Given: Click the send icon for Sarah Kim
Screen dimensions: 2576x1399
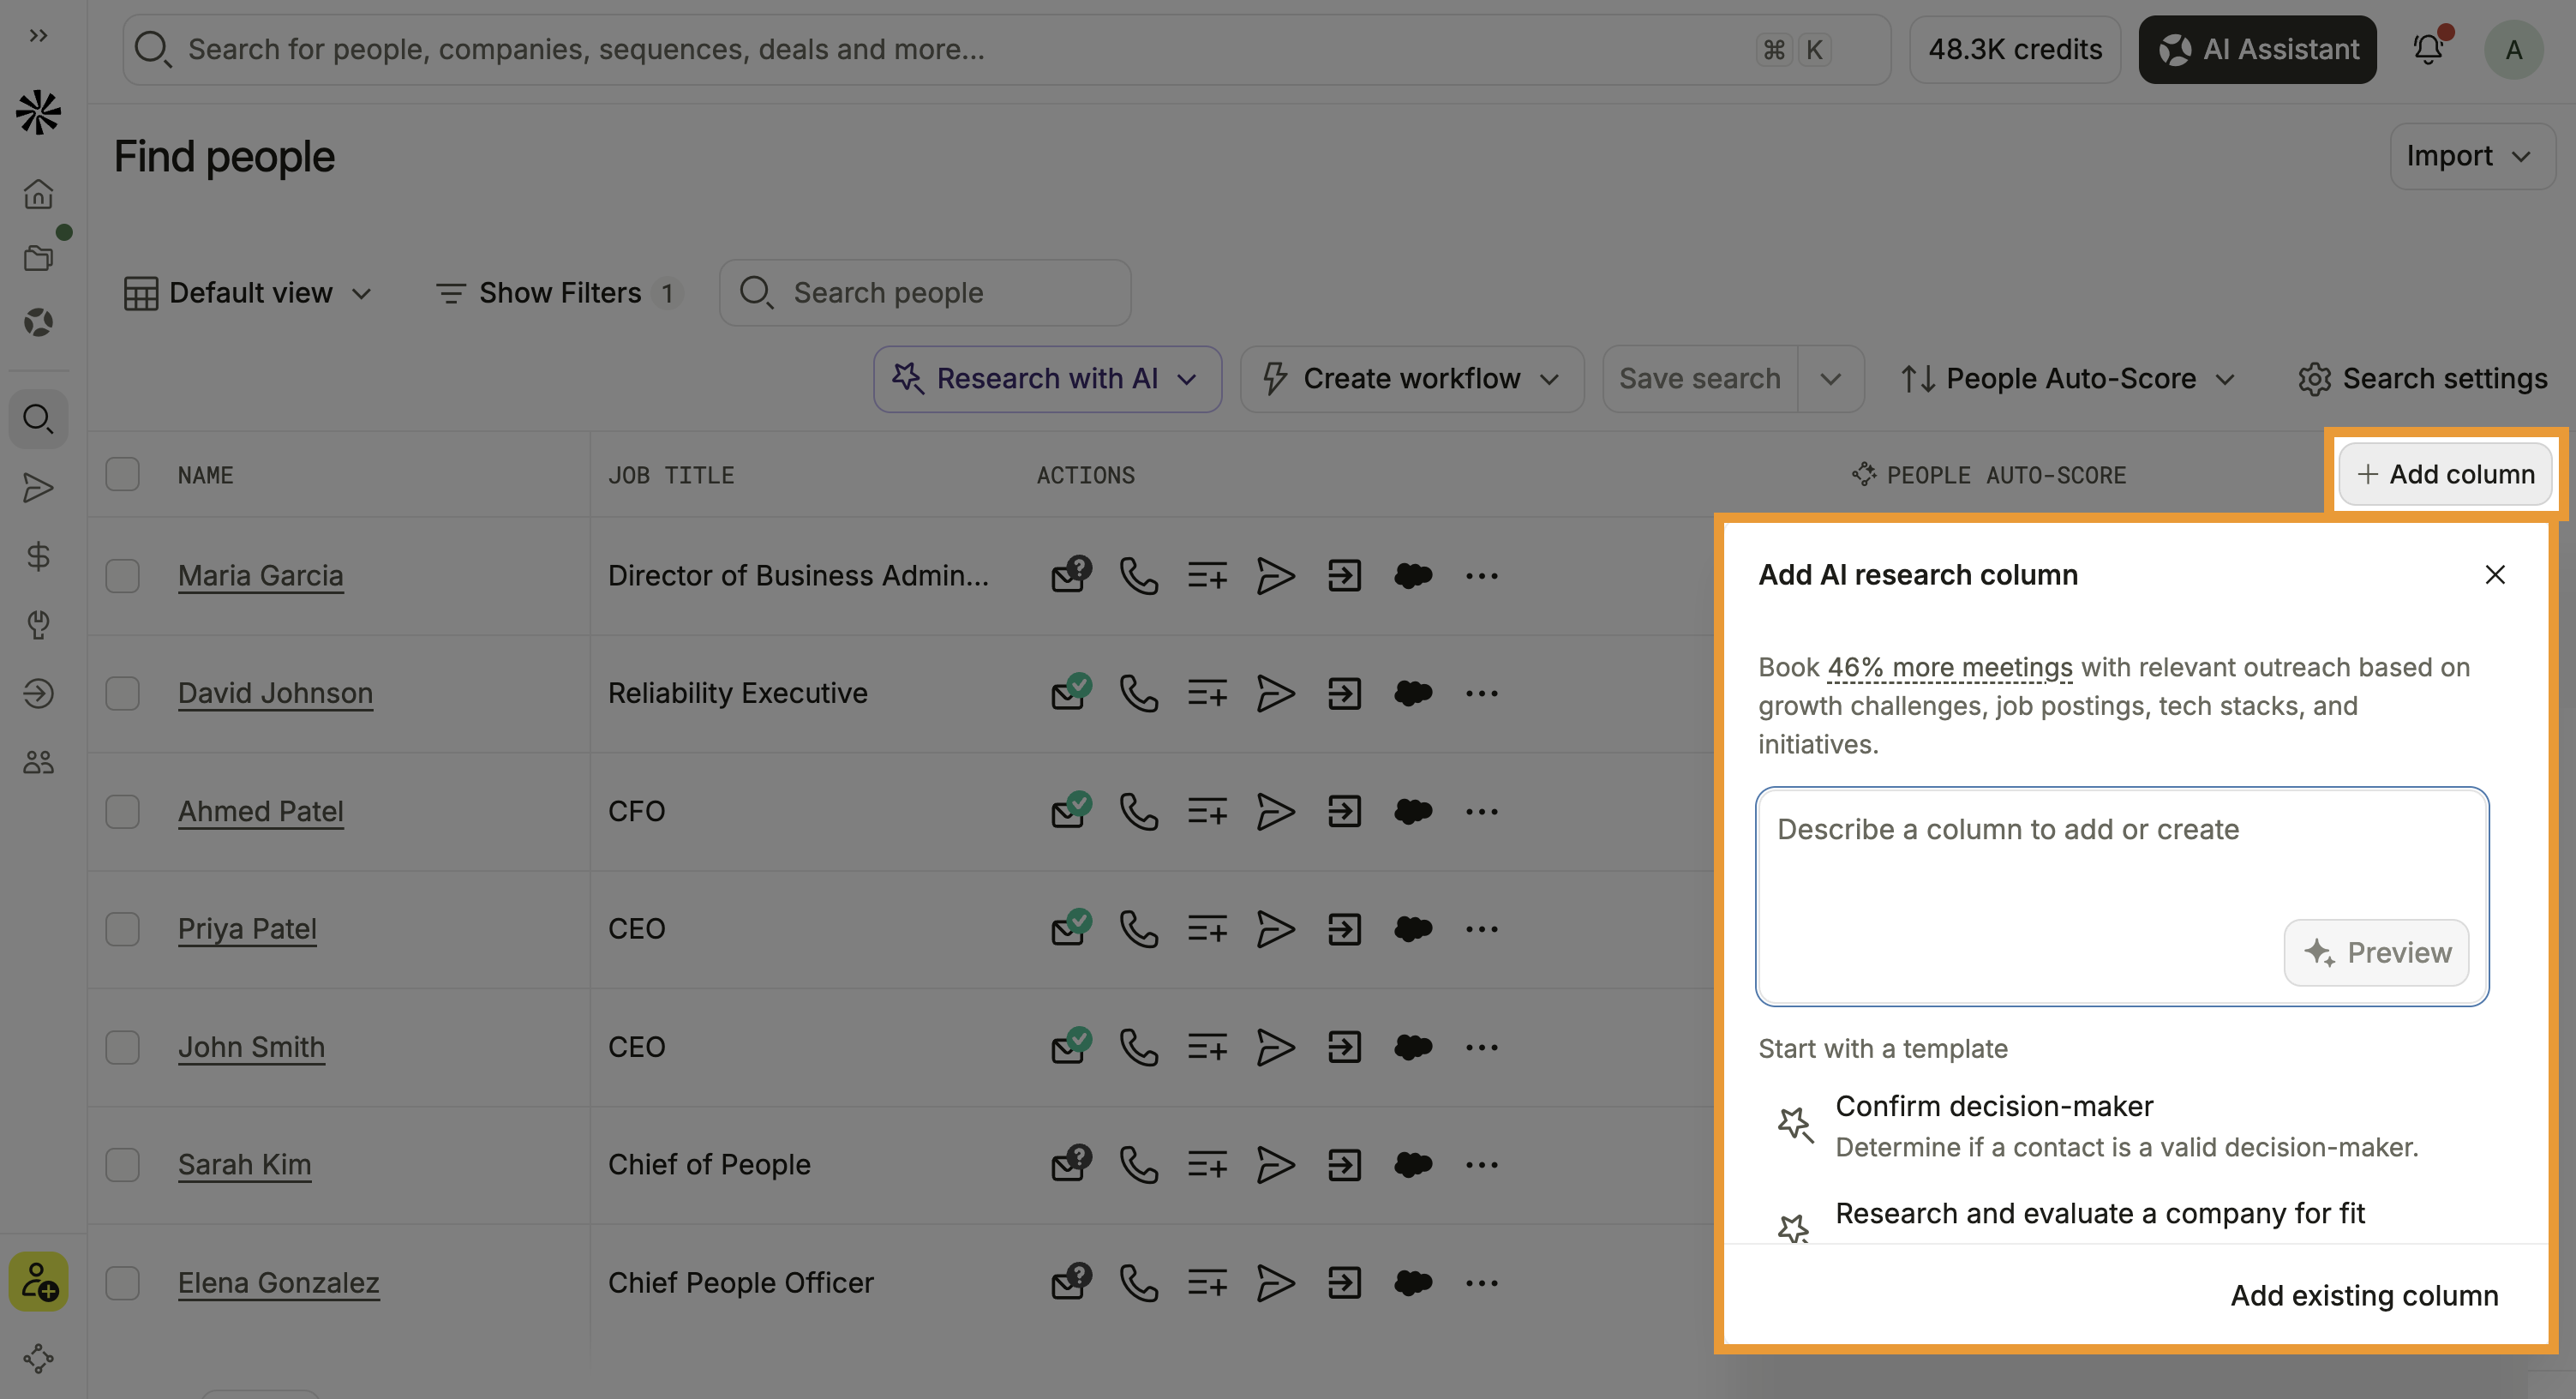Looking at the screenshot, I should 1275,1164.
